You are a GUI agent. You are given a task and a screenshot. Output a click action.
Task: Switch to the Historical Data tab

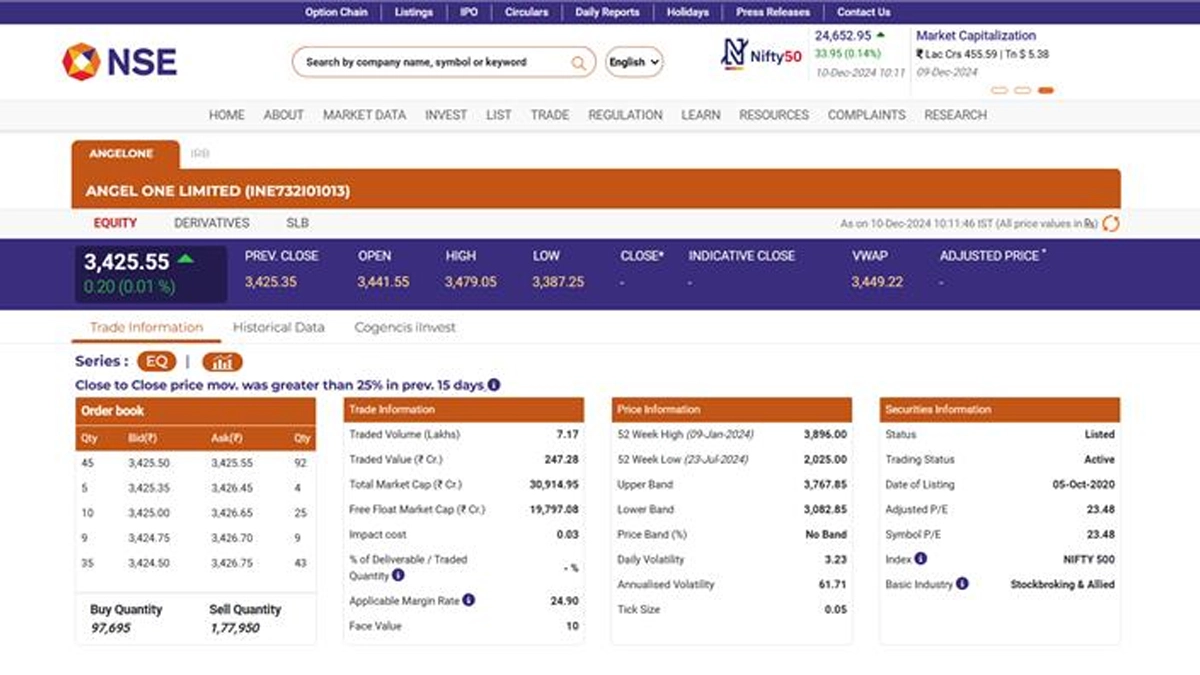[278, 327]
